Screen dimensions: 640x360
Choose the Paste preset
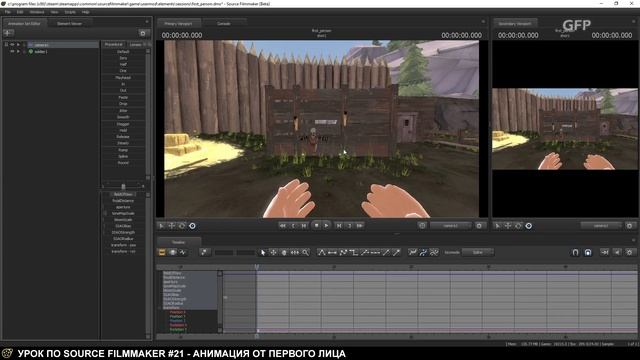pos(123,98)
